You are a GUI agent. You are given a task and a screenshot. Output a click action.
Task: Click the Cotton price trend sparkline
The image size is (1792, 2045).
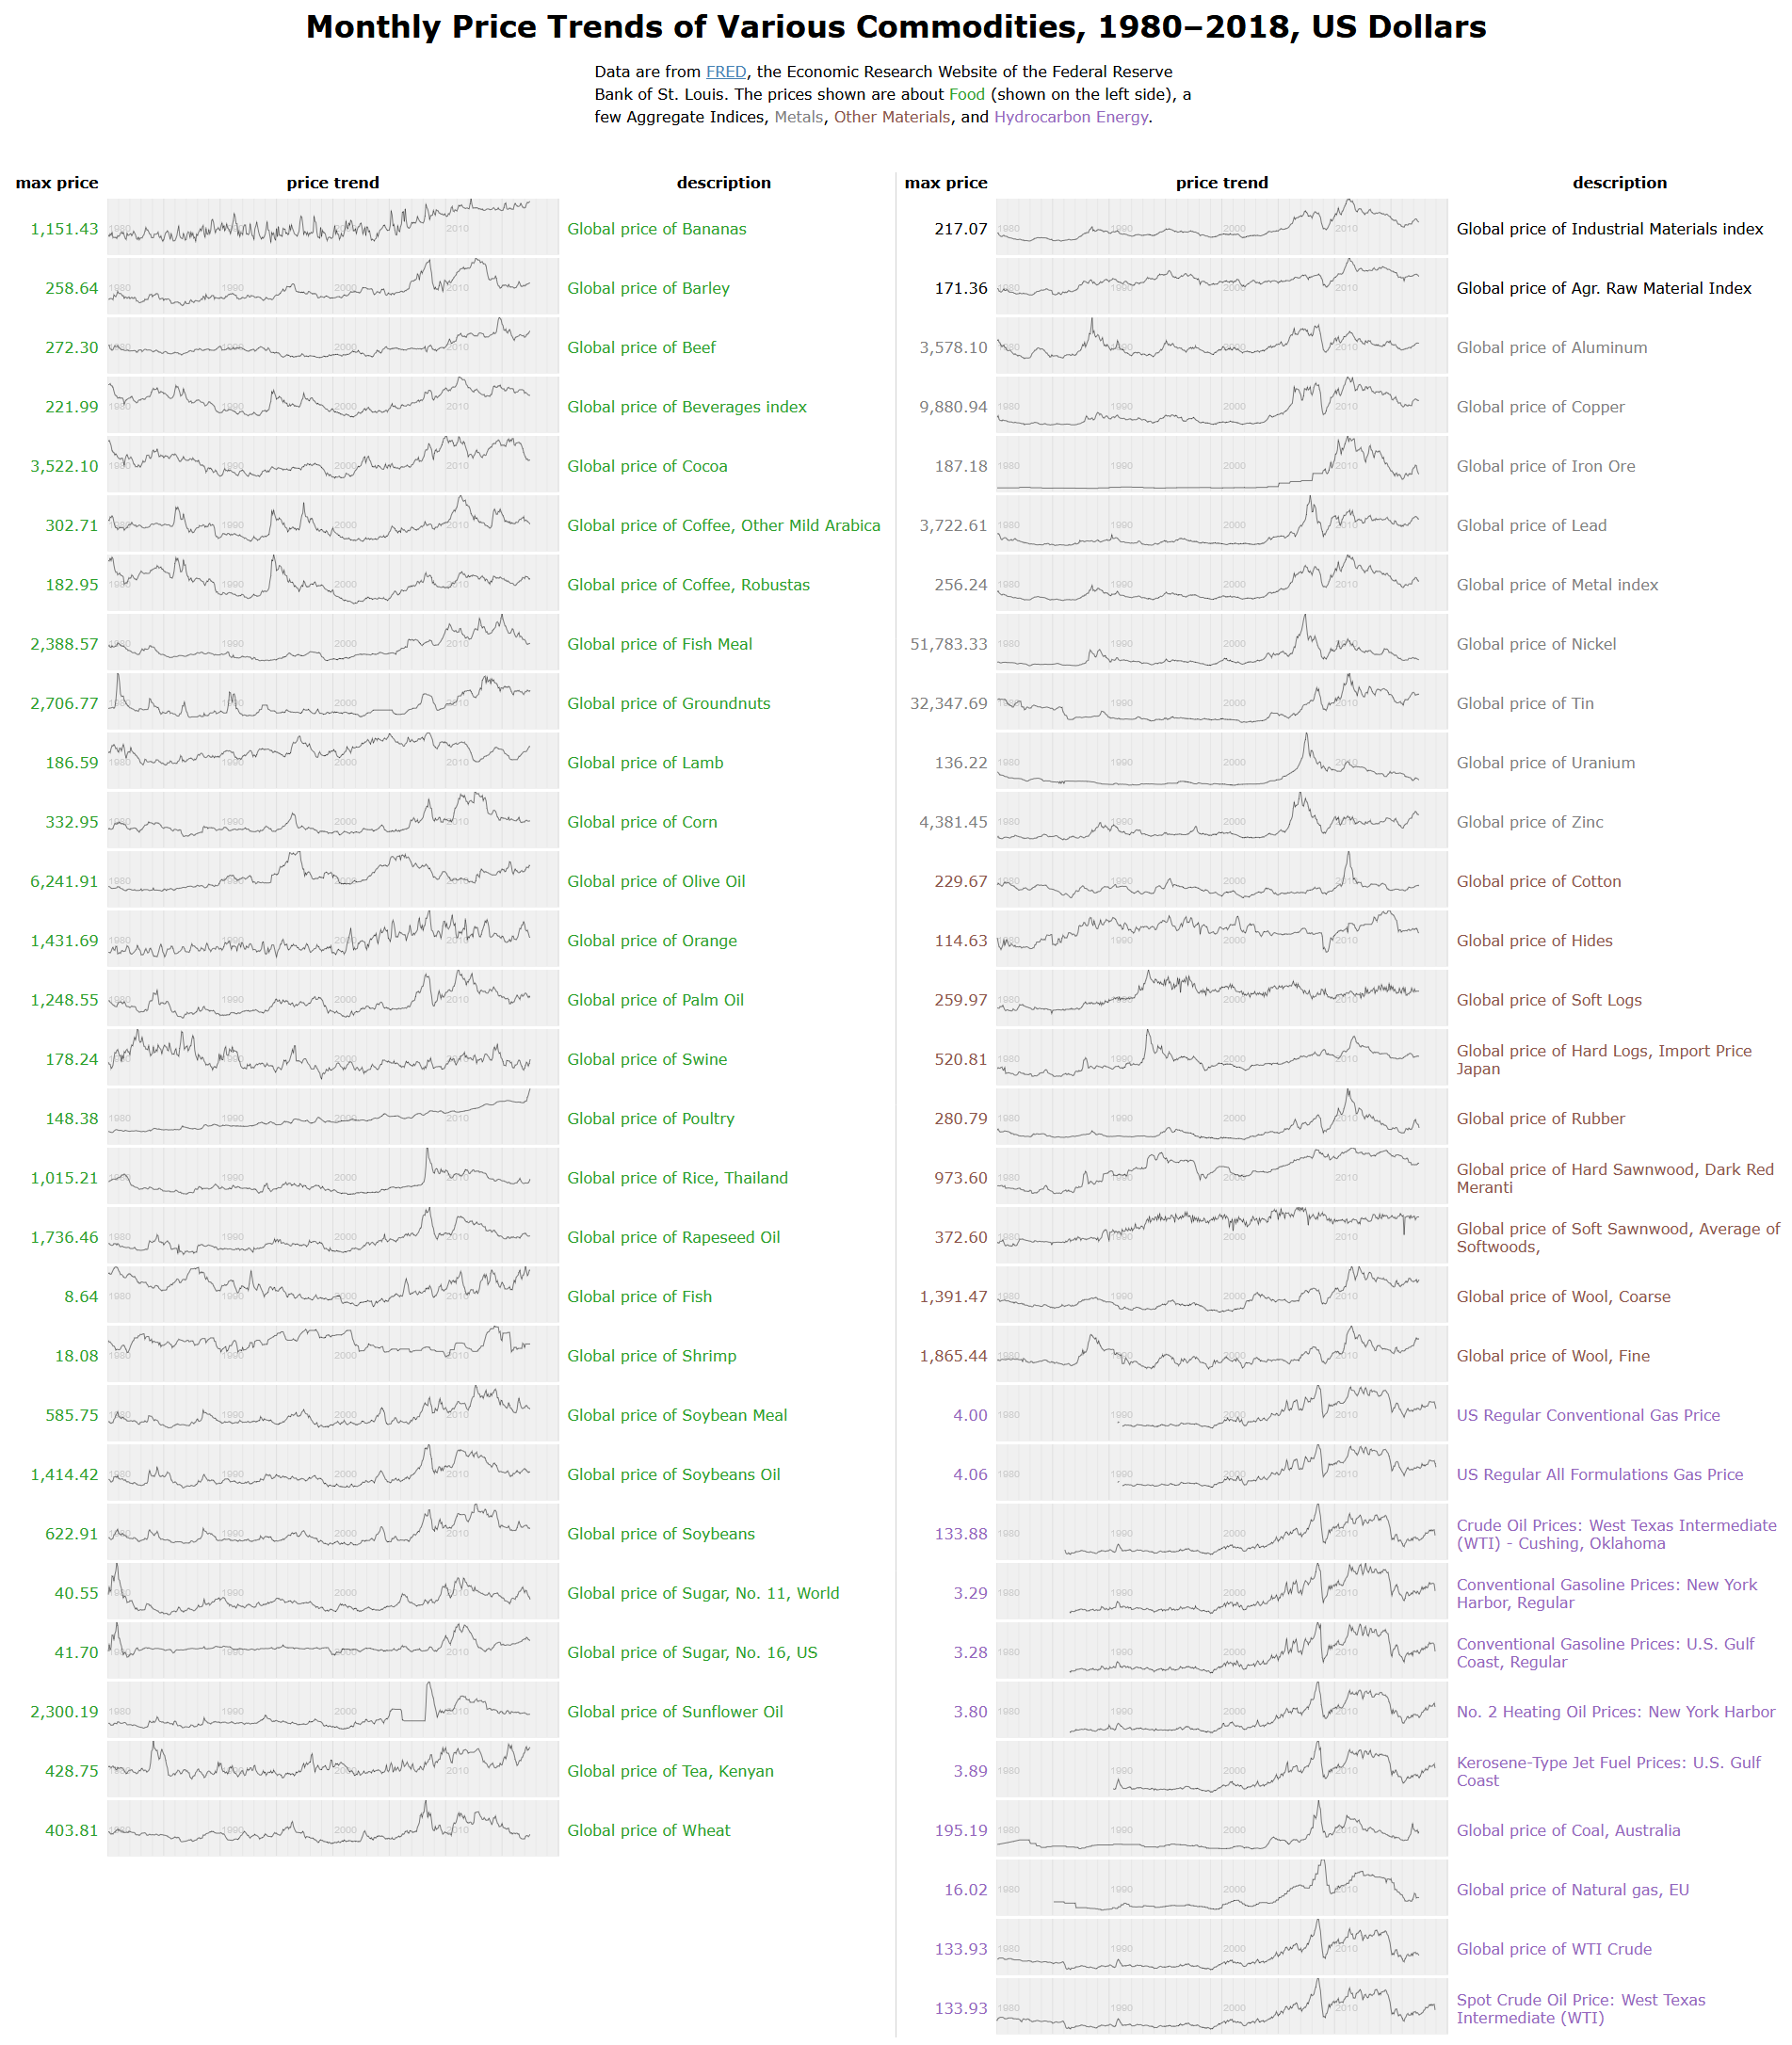[1221, 880]
